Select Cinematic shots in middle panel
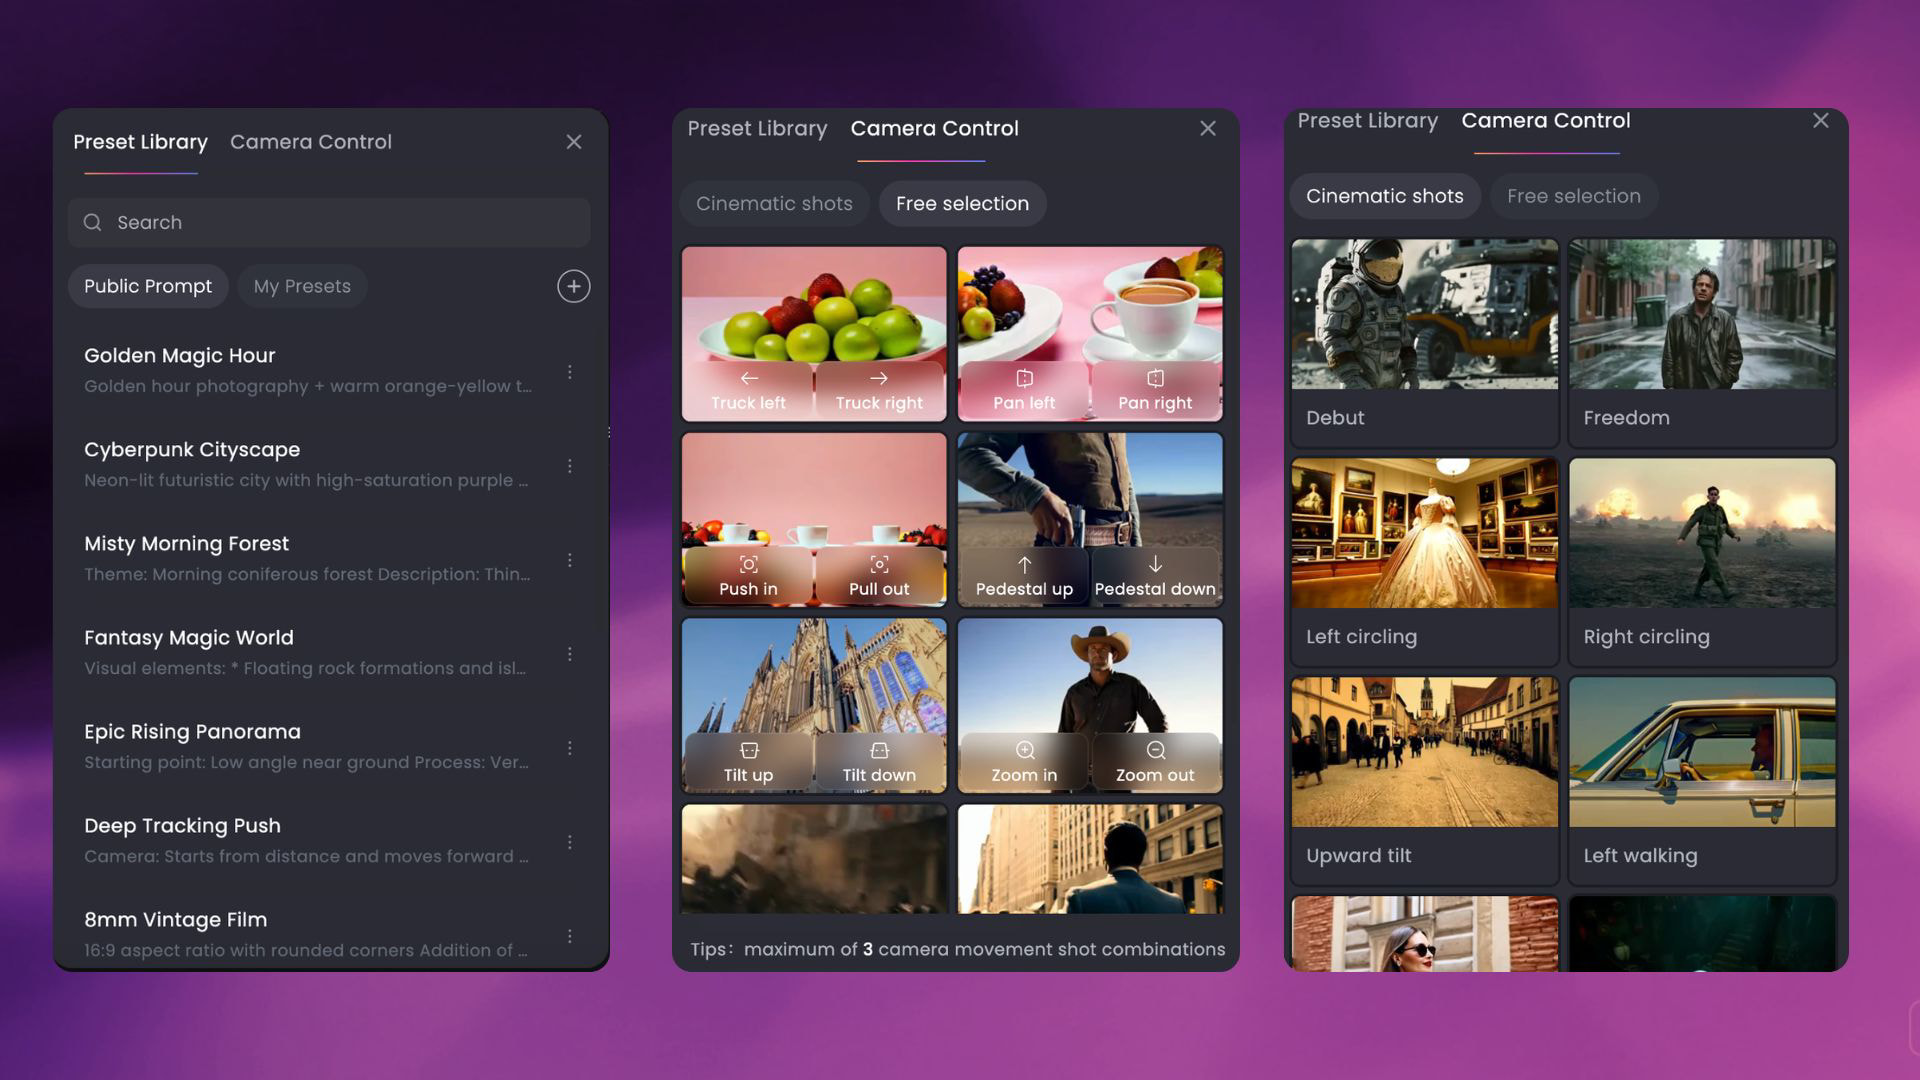Image resolution: width=1920 pixels, height=1080 pixels. [774, 203]
